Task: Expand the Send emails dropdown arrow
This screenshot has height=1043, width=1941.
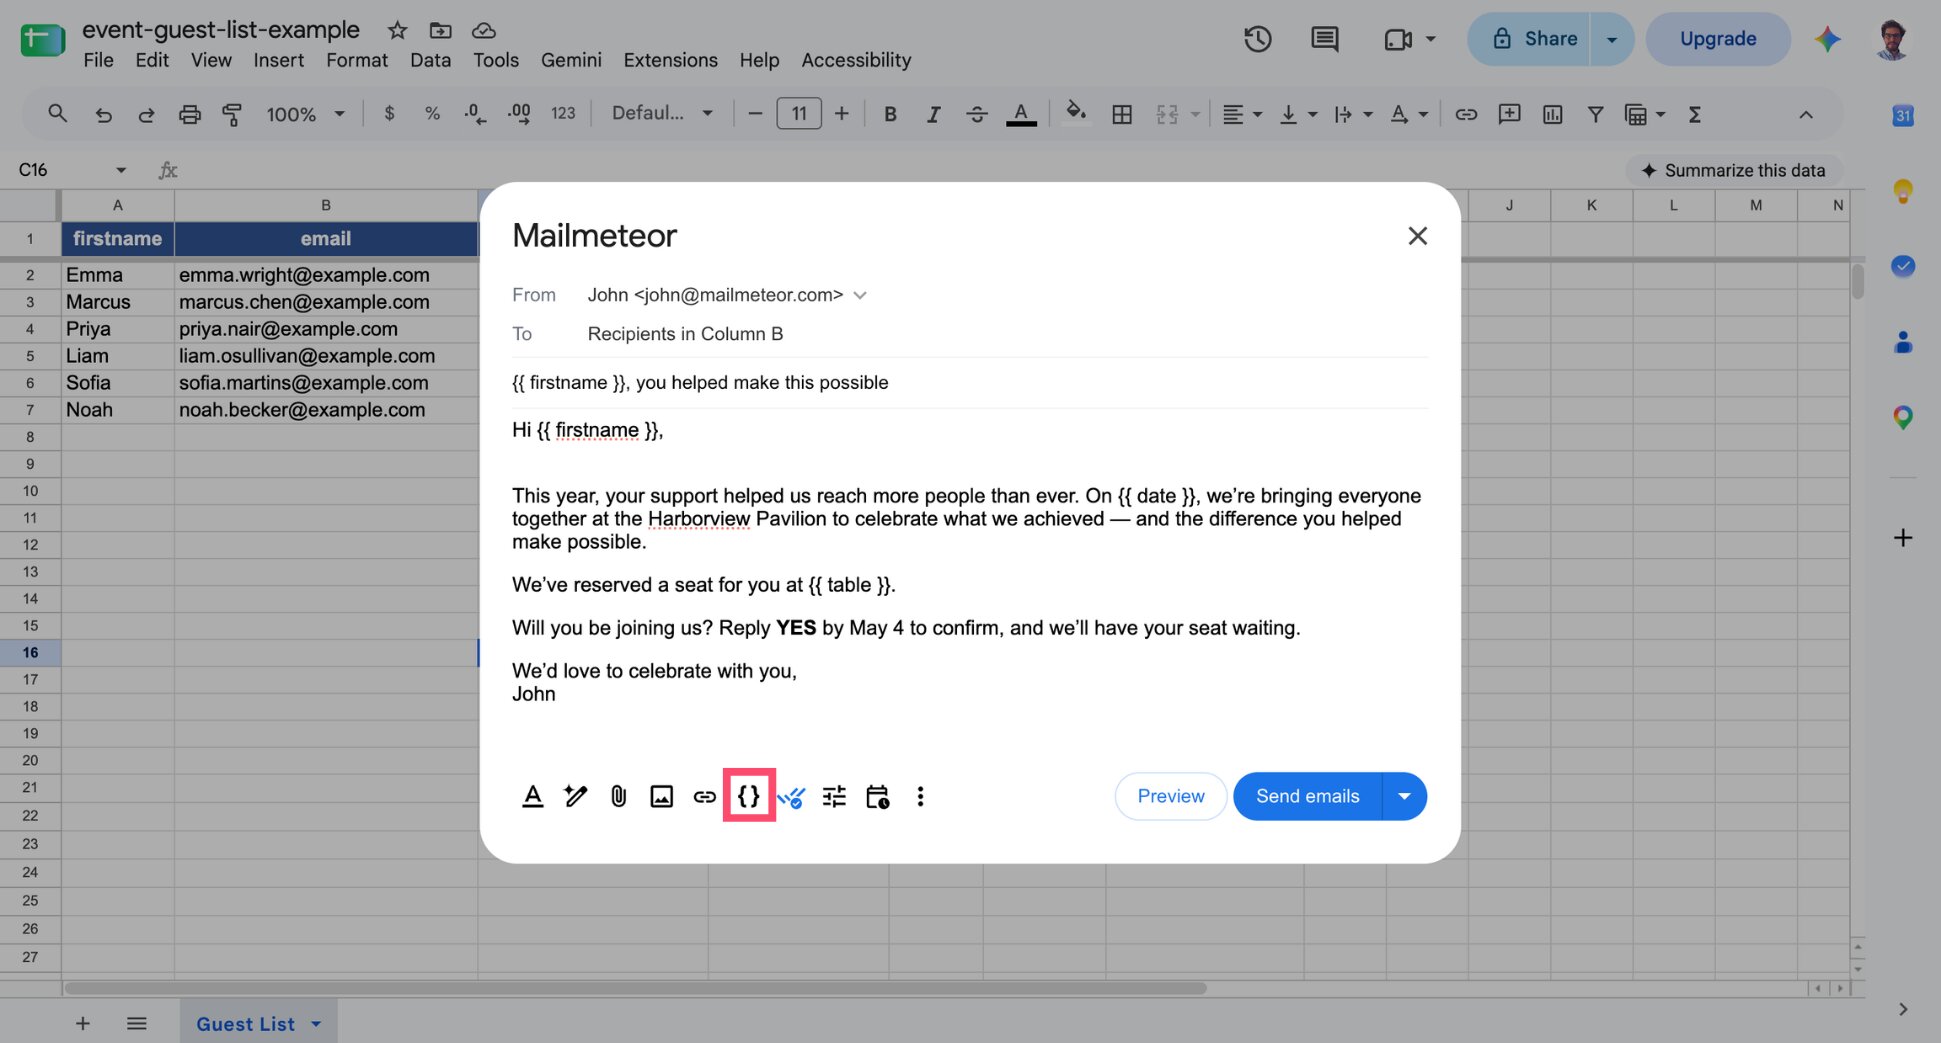Action: point(1404,796)
